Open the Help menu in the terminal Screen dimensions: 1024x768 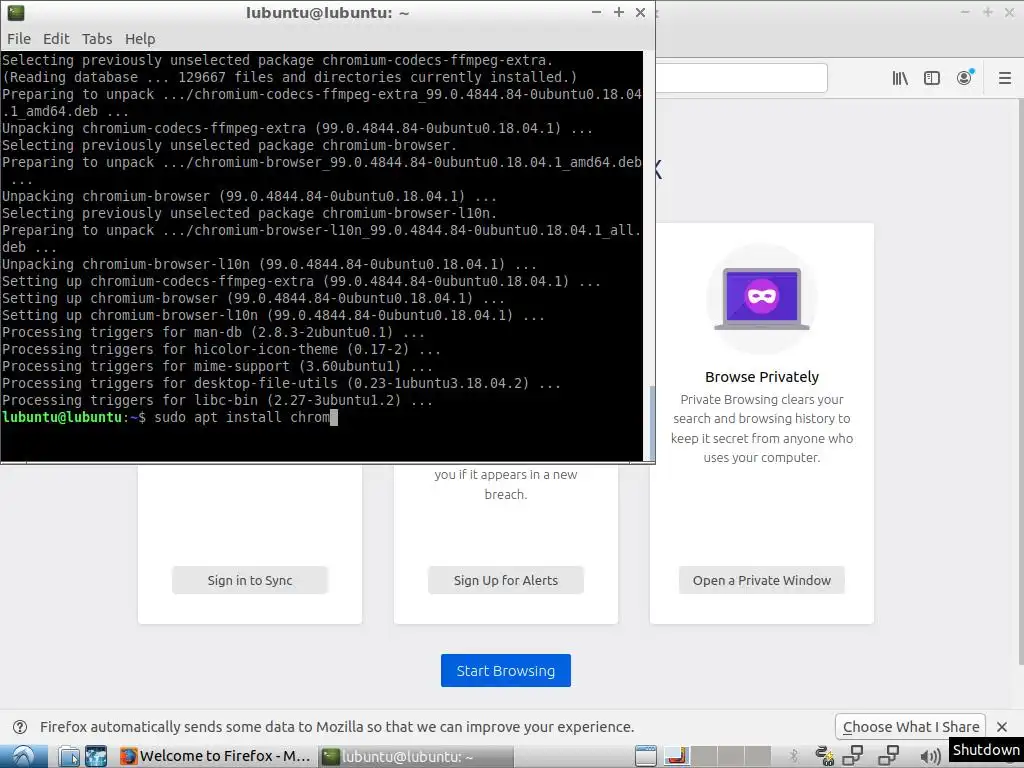(140, 39)
